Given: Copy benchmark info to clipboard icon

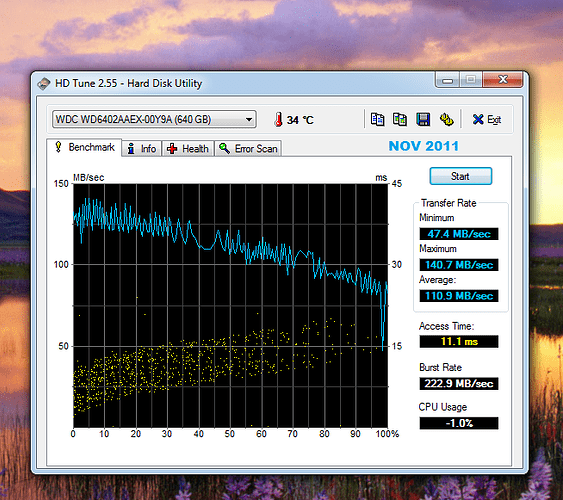Looking at the screenshot, I should (377, 120).
